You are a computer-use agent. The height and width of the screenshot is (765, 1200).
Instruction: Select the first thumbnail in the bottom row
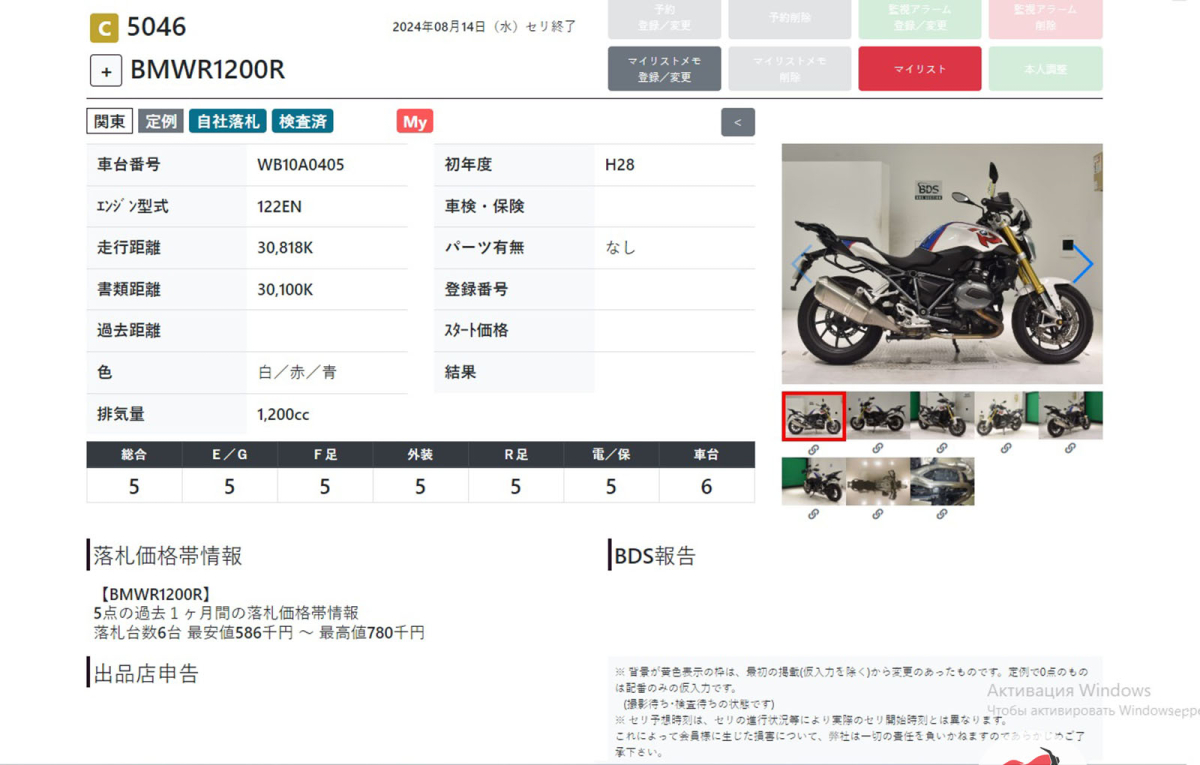pyautogui.click(x=814, y=481)
